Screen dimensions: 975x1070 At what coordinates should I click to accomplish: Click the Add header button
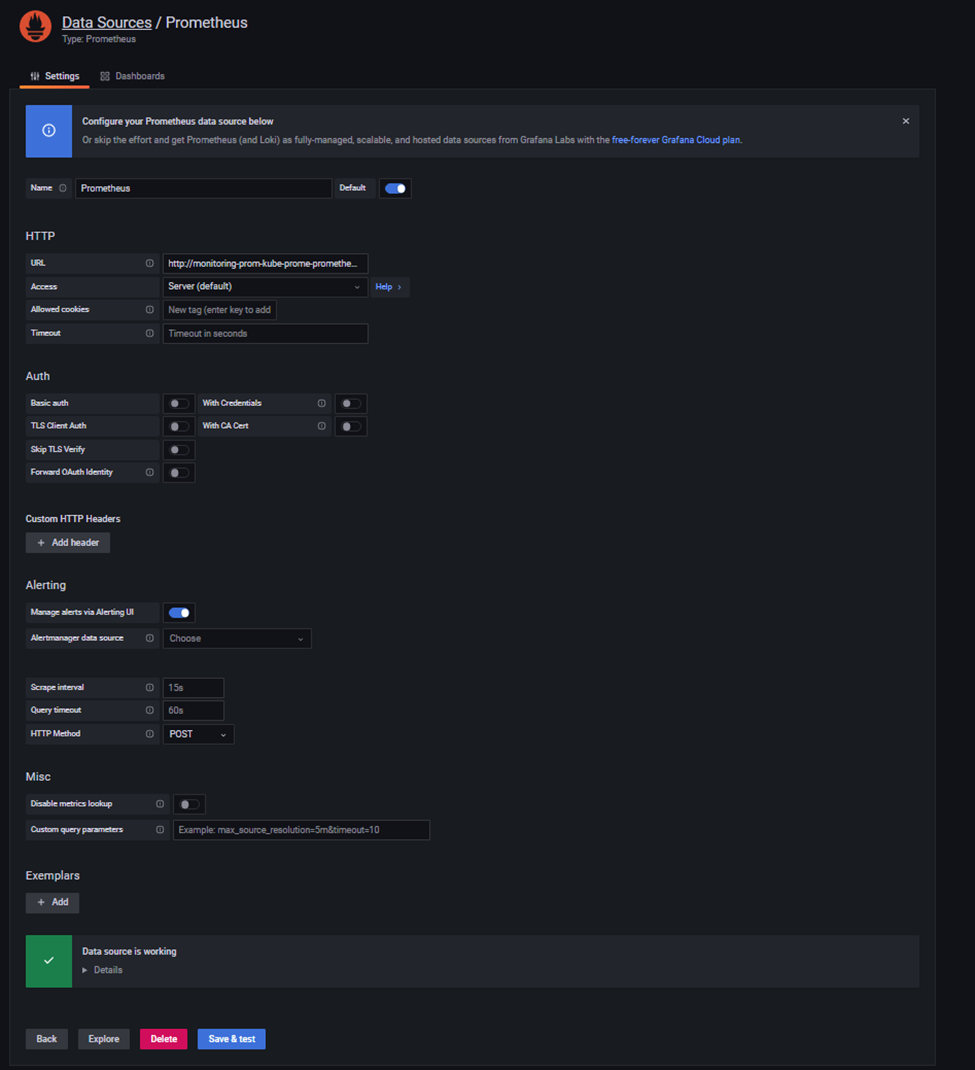[x=68, y=543]
